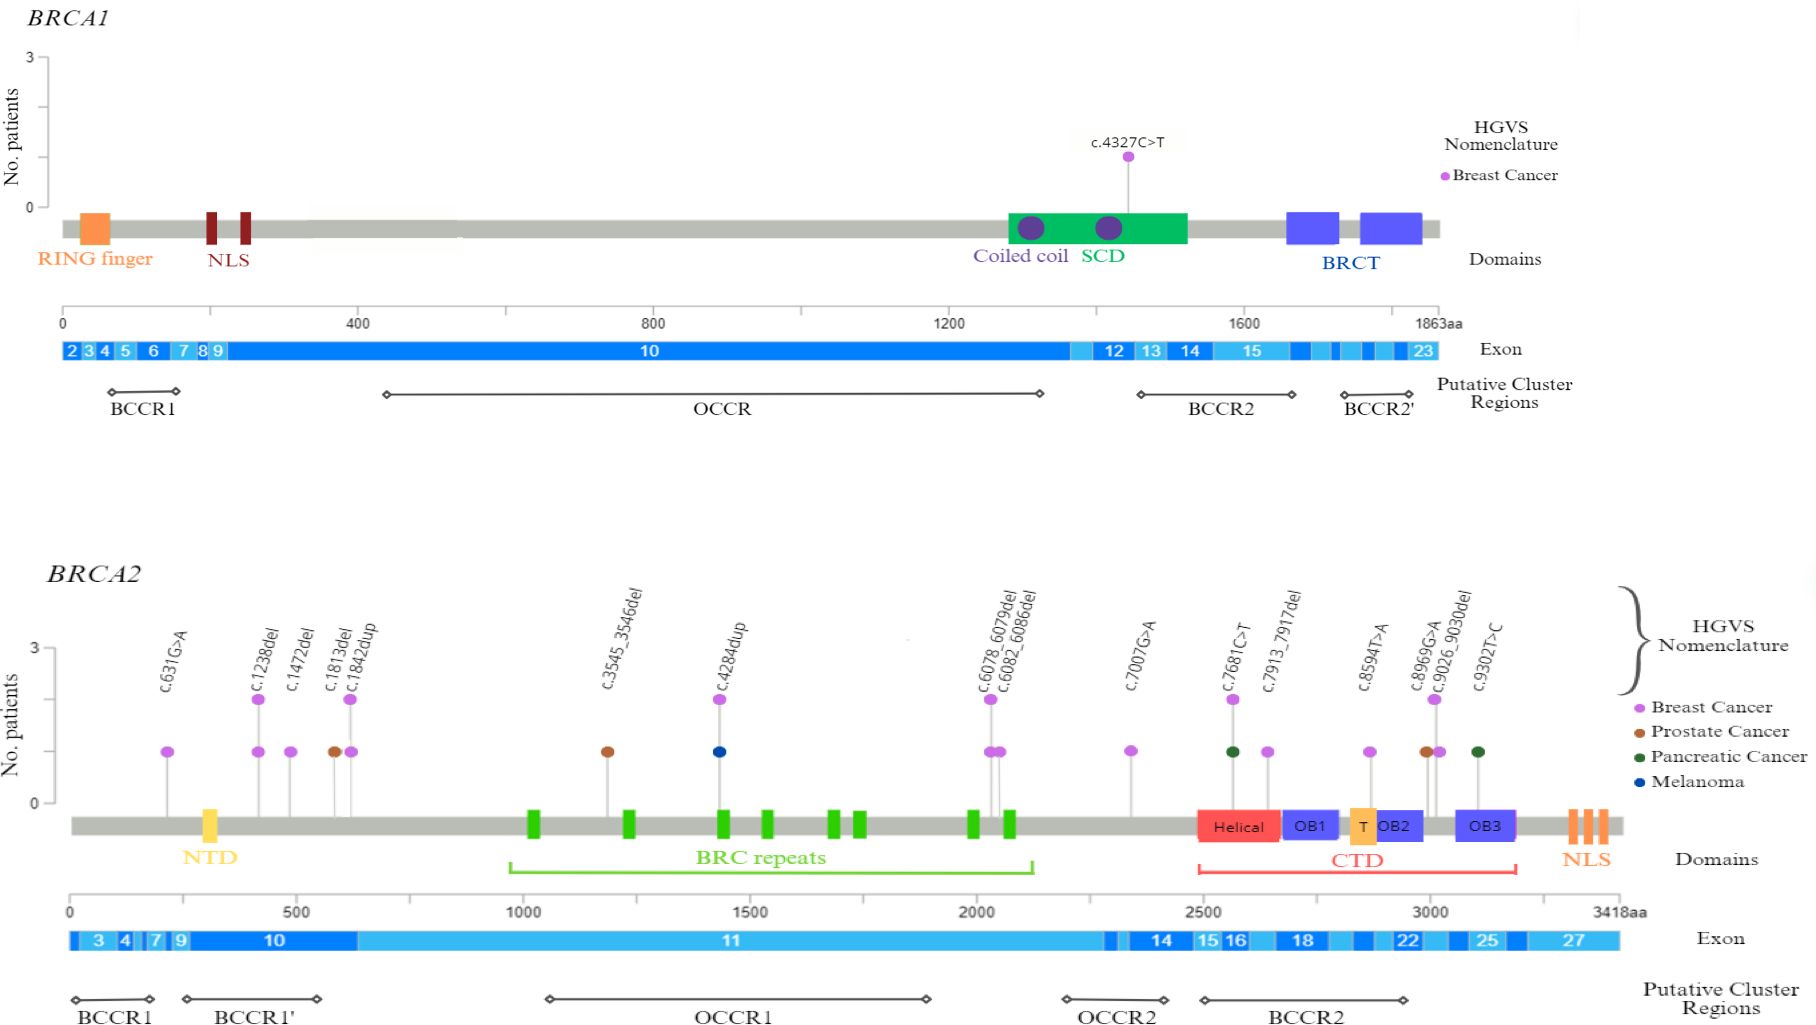This screenshot has width=1816, height=1025.
Task: Select exon 15 in the BRCA1 exon bar
Action: [x=1251, y=351]
